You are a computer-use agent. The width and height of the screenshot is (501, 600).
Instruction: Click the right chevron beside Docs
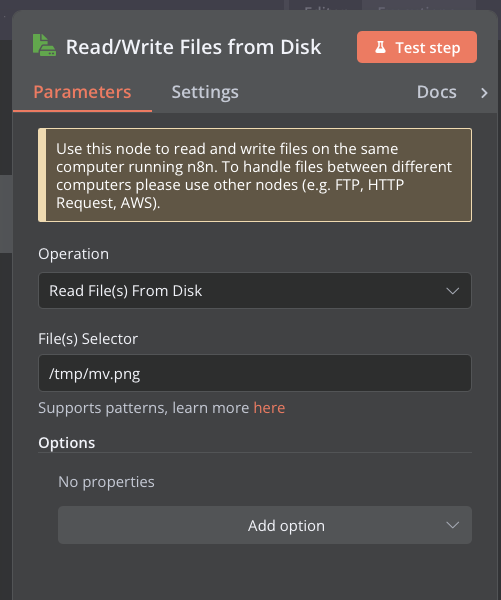[484, 93]
